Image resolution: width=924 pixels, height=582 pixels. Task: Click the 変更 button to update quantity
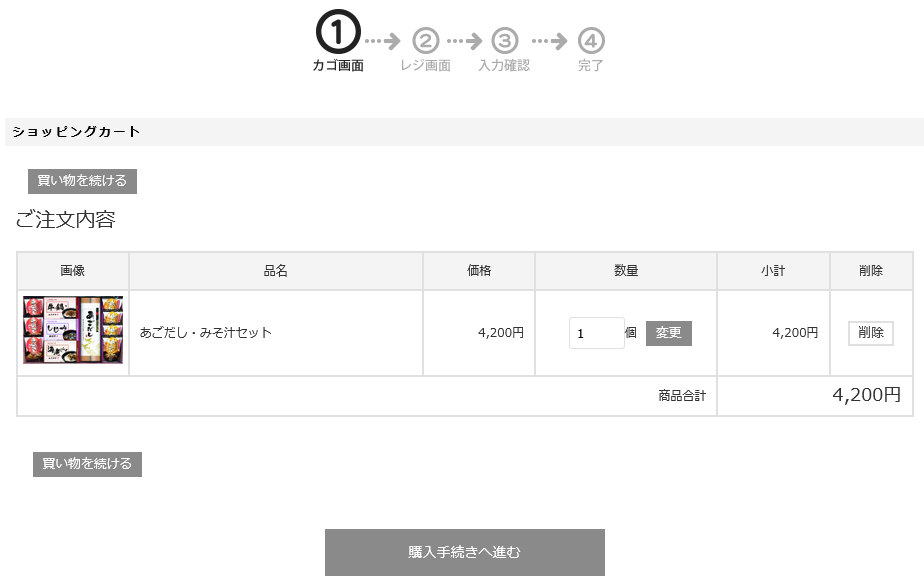point(669,333)
